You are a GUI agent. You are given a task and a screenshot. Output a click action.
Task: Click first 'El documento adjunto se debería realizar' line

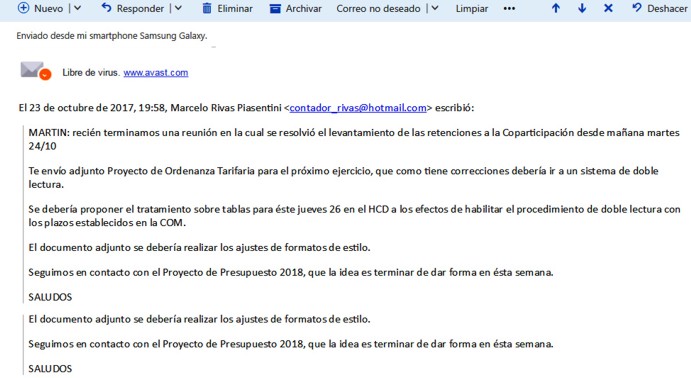pyautogui.click(x=199, y=248)
